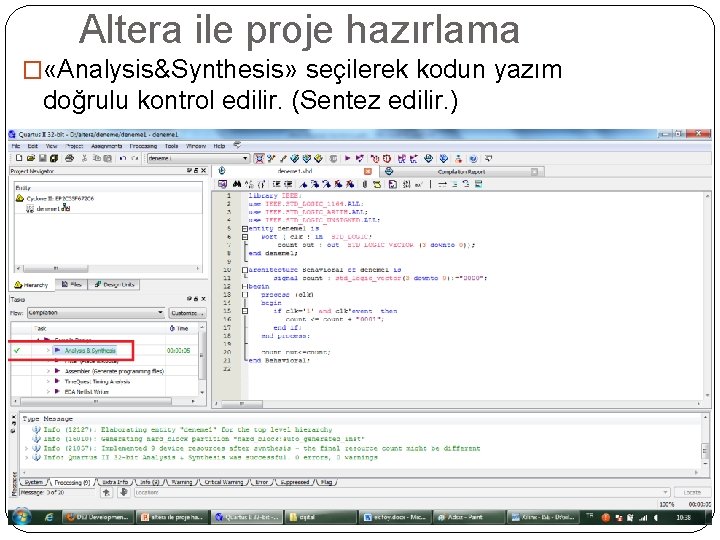Click the up arrow icon in message bar
Image resolution: width=720 pixels, height=540 pixels.
pyautogui.click(x=107, y=492)
